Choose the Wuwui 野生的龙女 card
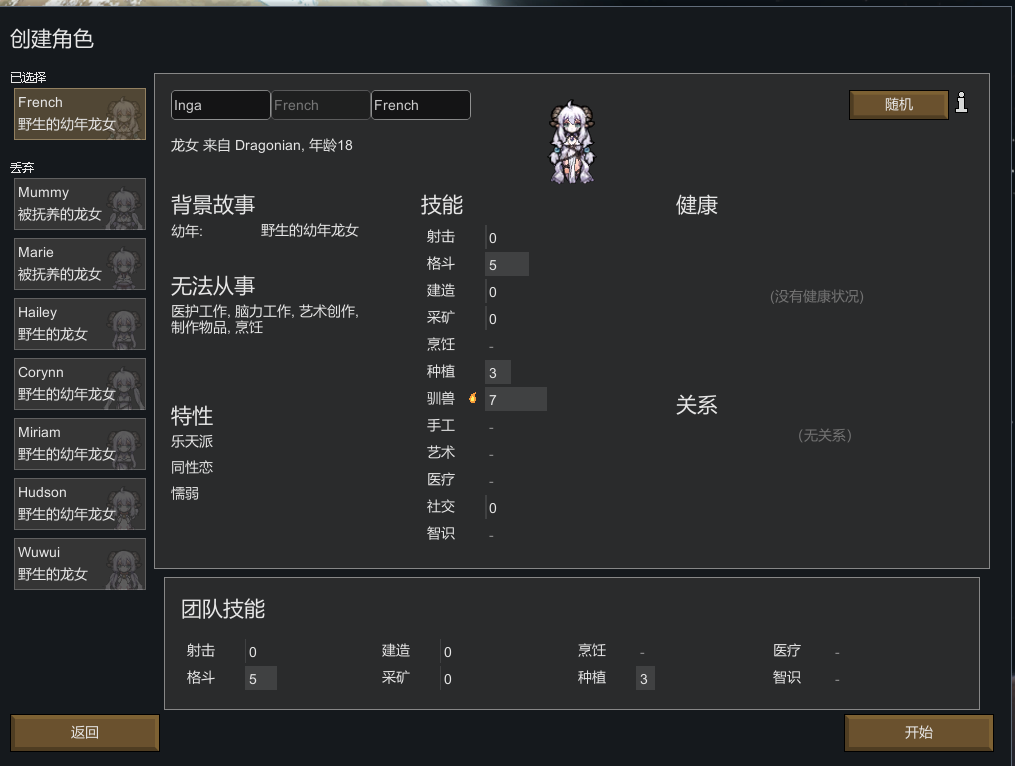1015x766 pixels. 80,564
